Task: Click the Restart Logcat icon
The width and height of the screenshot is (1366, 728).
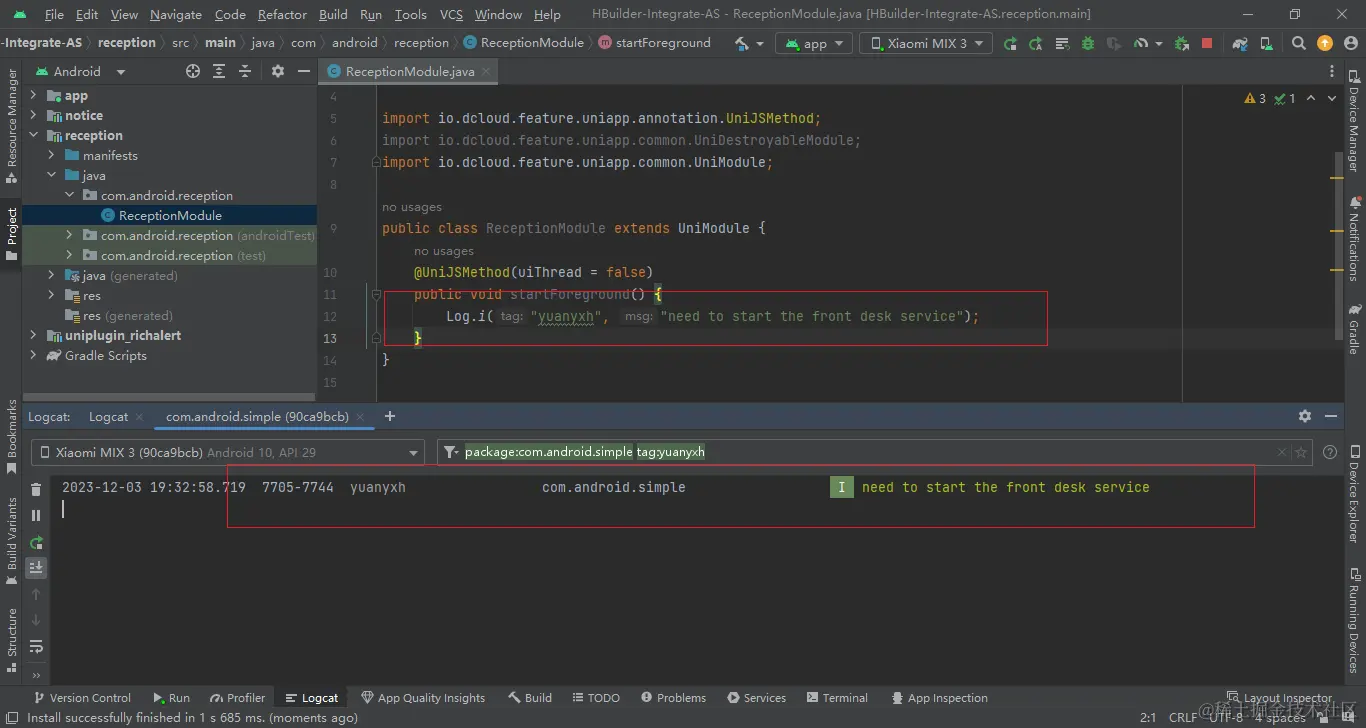Action: pos(36,542)
